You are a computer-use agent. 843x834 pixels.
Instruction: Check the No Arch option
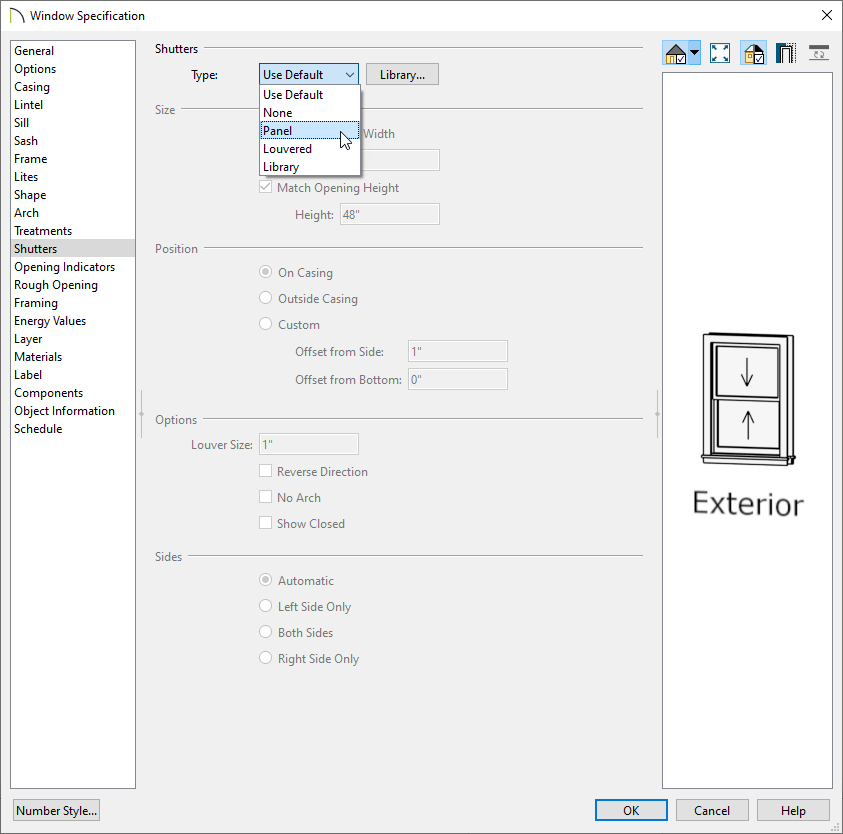pos(265,497)
